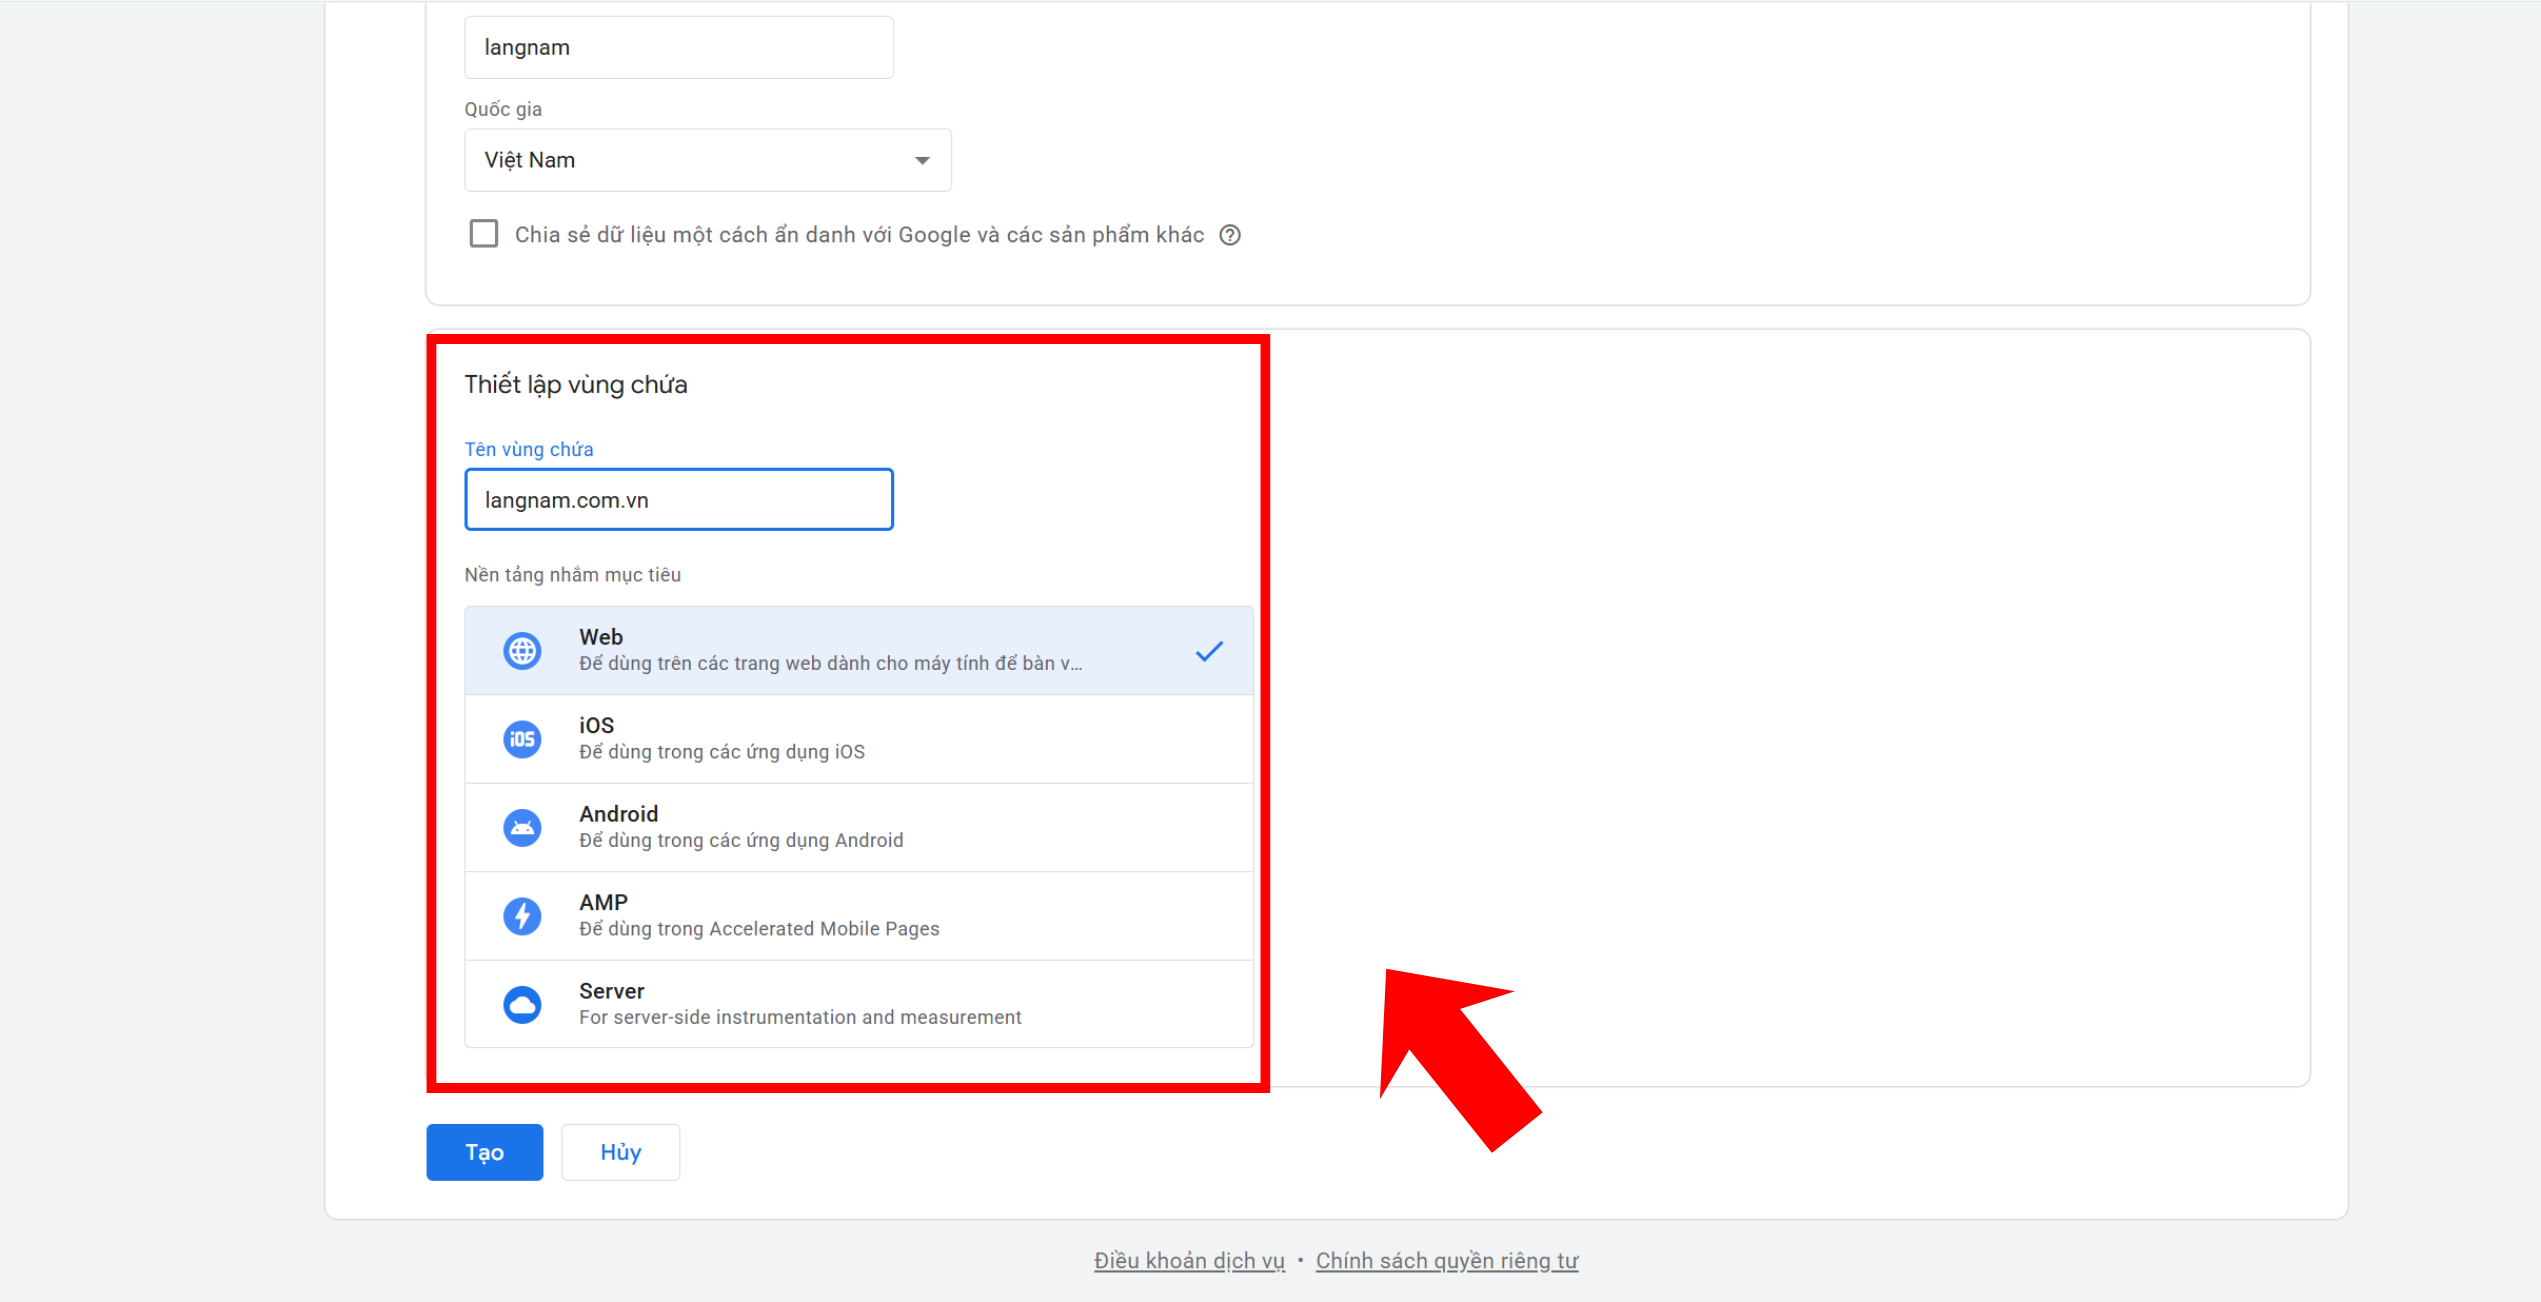This screenshot has width=2541, height=1302.
Task: Open help icon next to data sharing text
Action: tap(1230, 235)
